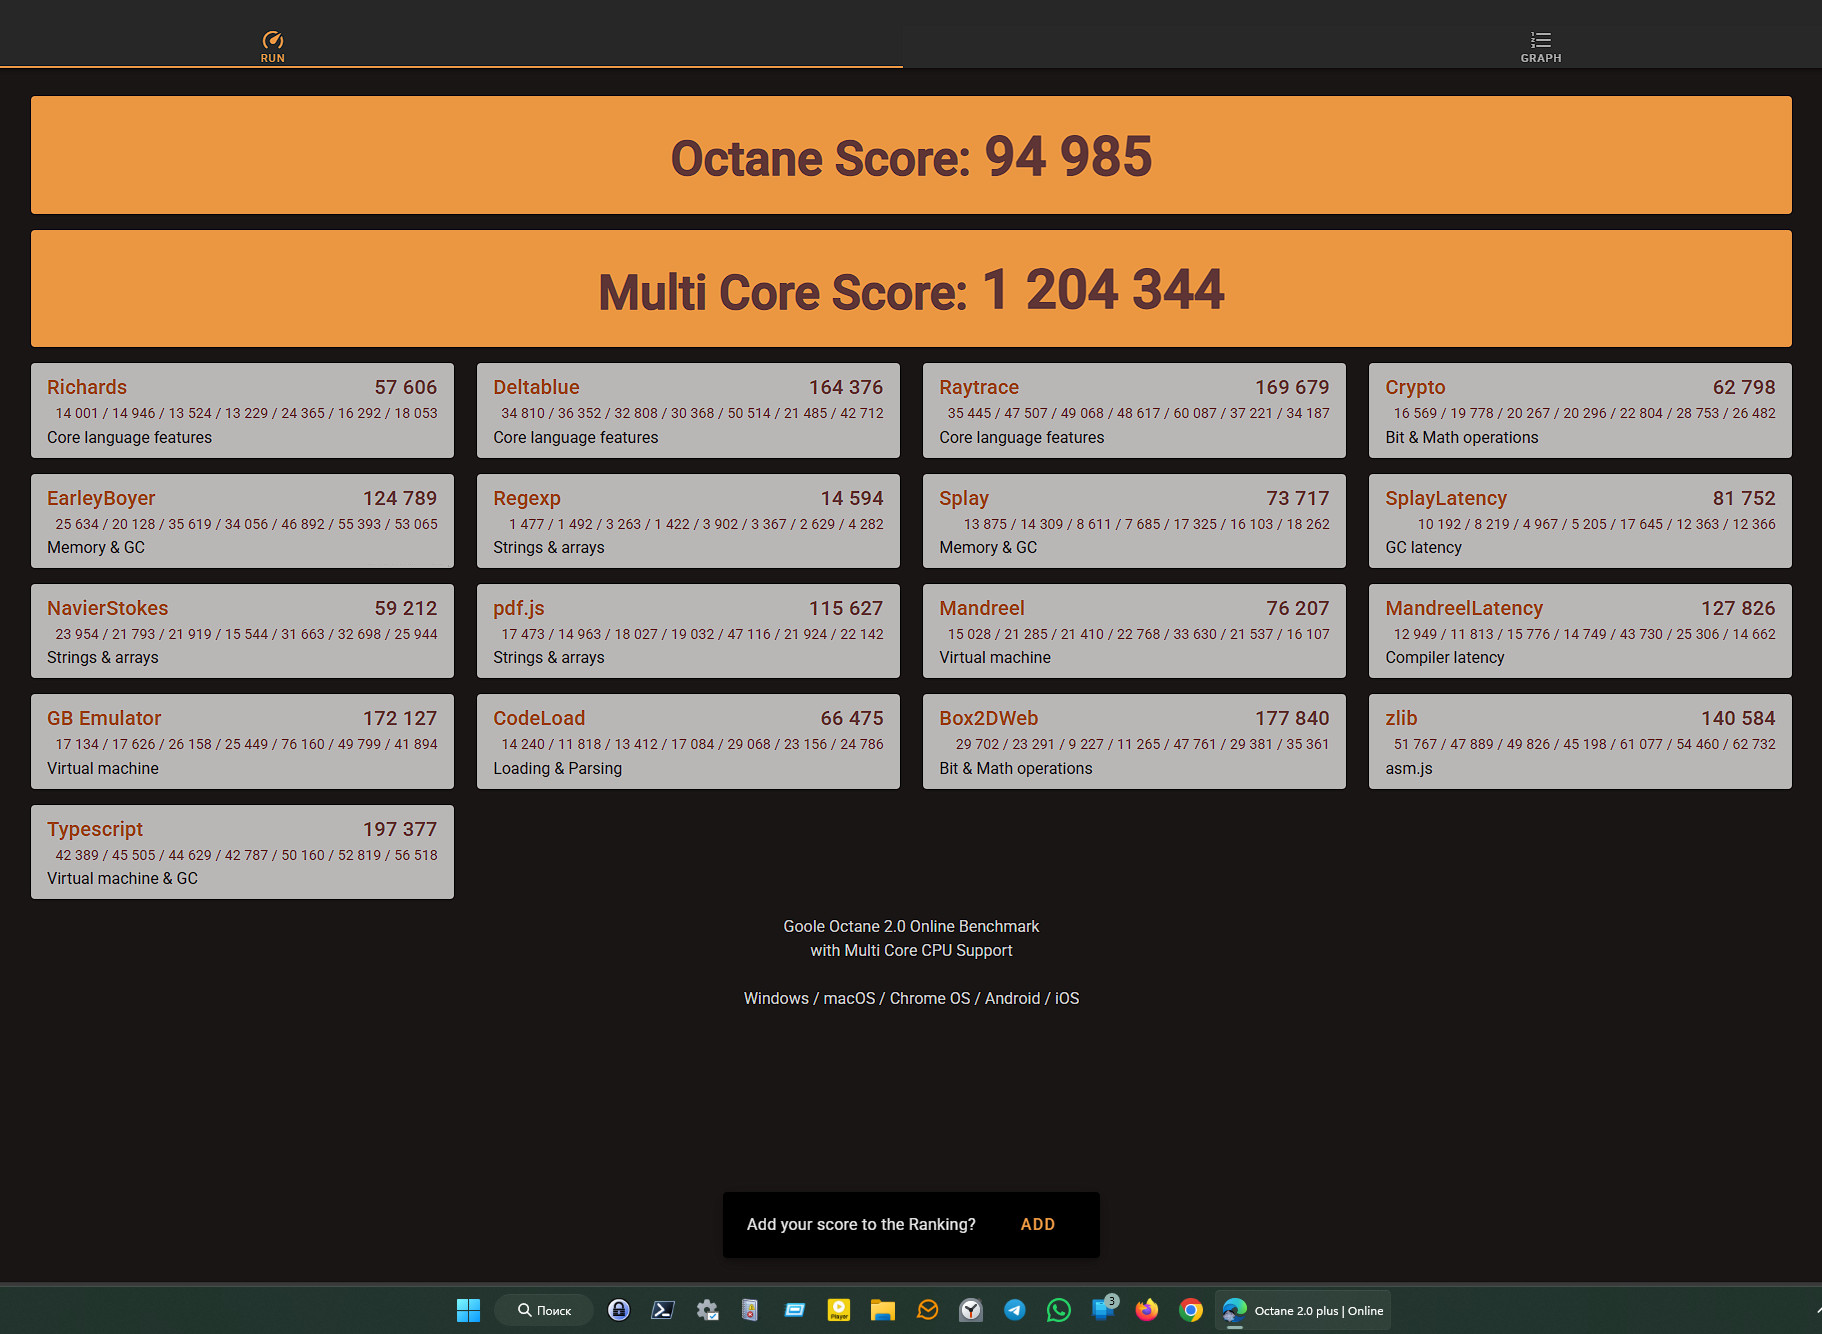Click the Box2DWeb benchmark title
Viewport: 1822px width, 1334px height.
[988, 718]
